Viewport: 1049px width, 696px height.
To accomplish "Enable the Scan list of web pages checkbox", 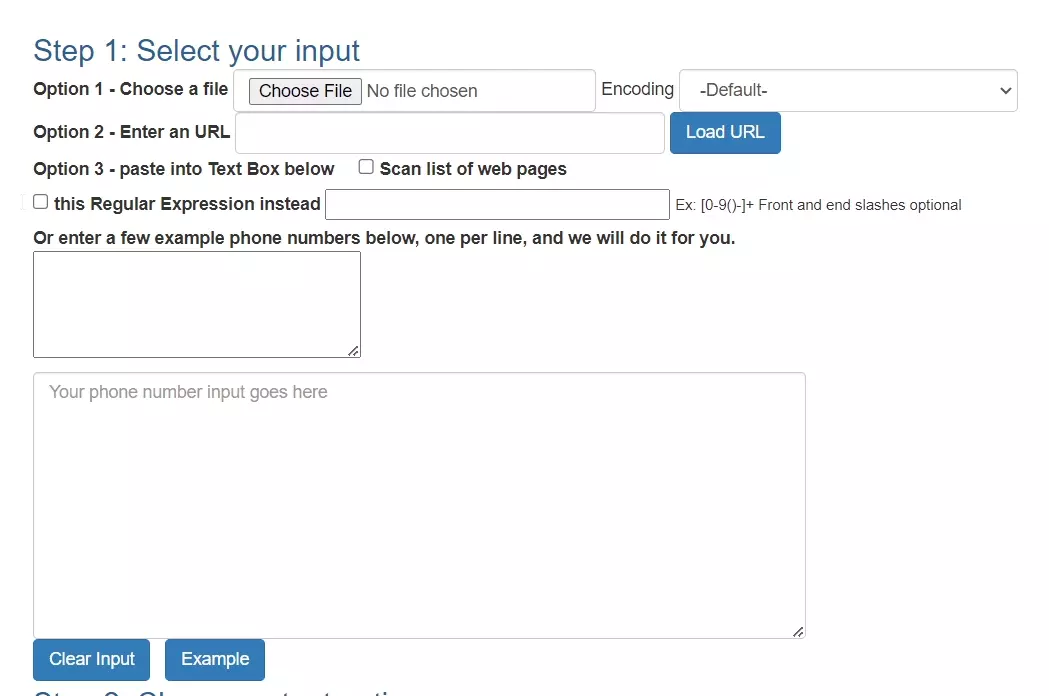I will pos(366,166).
